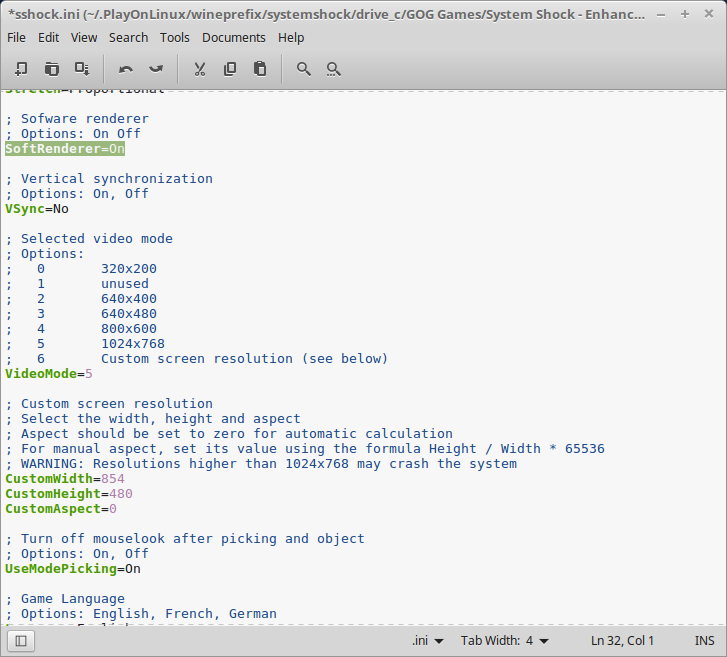Open a file using toolbar icon

click(51, 69)
